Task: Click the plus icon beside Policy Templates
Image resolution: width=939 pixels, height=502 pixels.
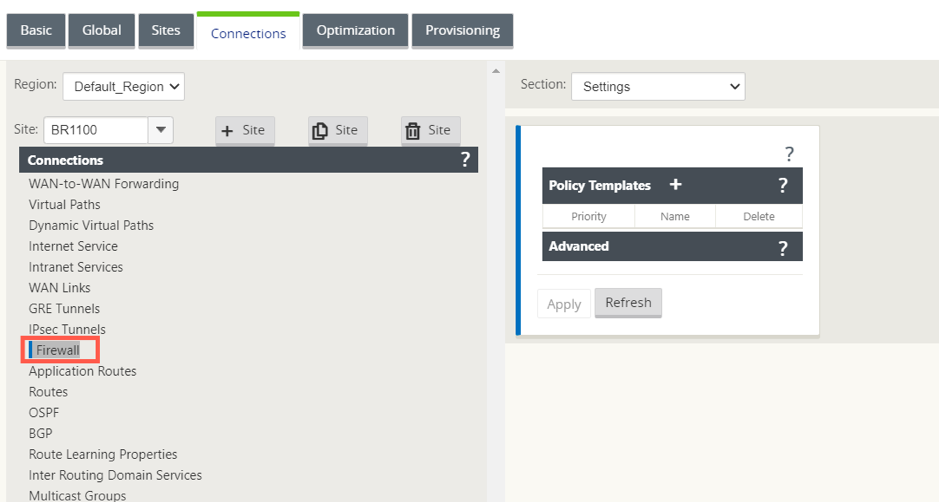Action: [676, 185]
